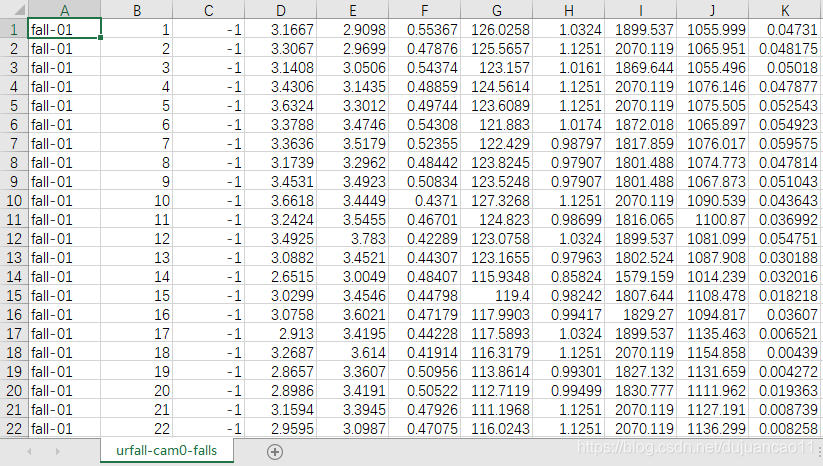The height and width of the screenshot is (466, 823).
Task: Click cell with value 1830.777
Action: [640, 390]
